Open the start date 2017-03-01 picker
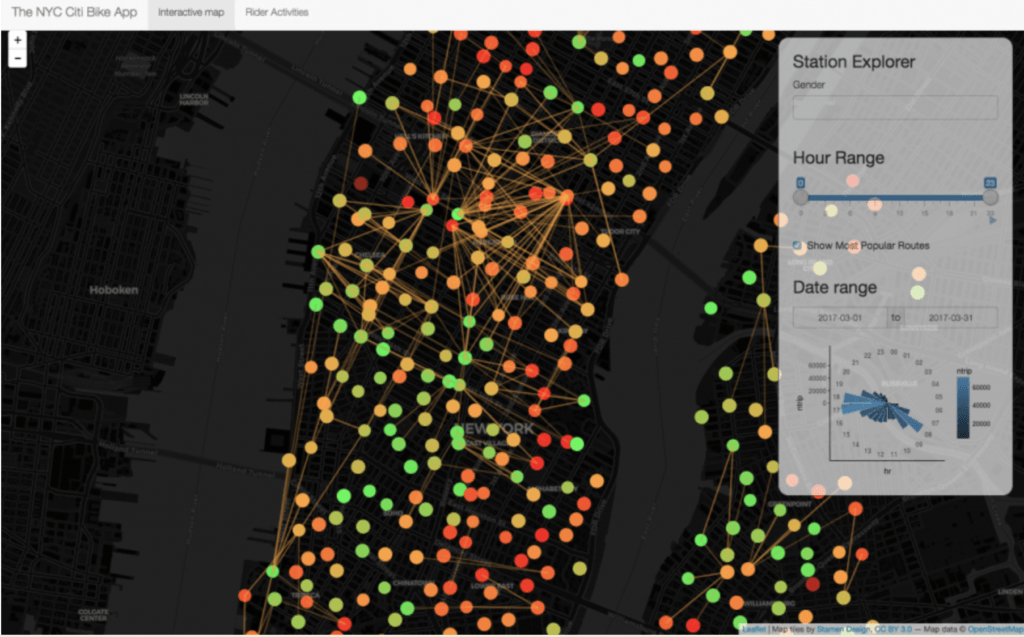Image resolution: width=1024 pixels, height=637 pixels. [x=840, y=317]
